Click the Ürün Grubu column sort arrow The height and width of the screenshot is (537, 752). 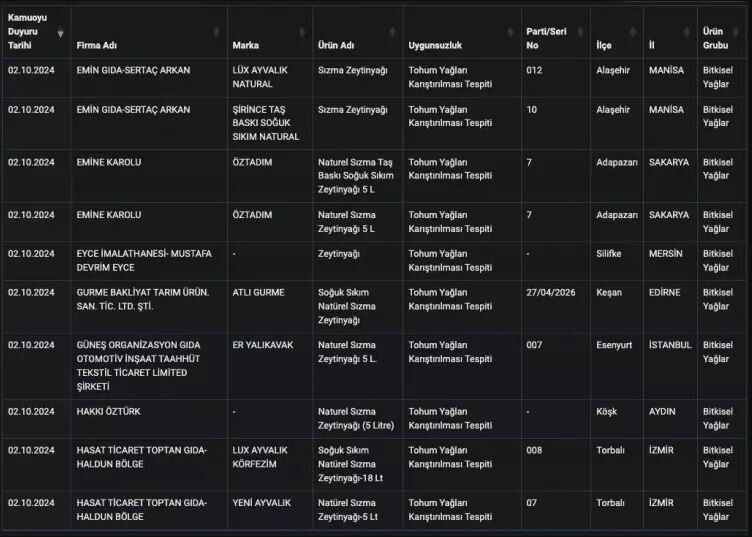(x=739, y=33)
